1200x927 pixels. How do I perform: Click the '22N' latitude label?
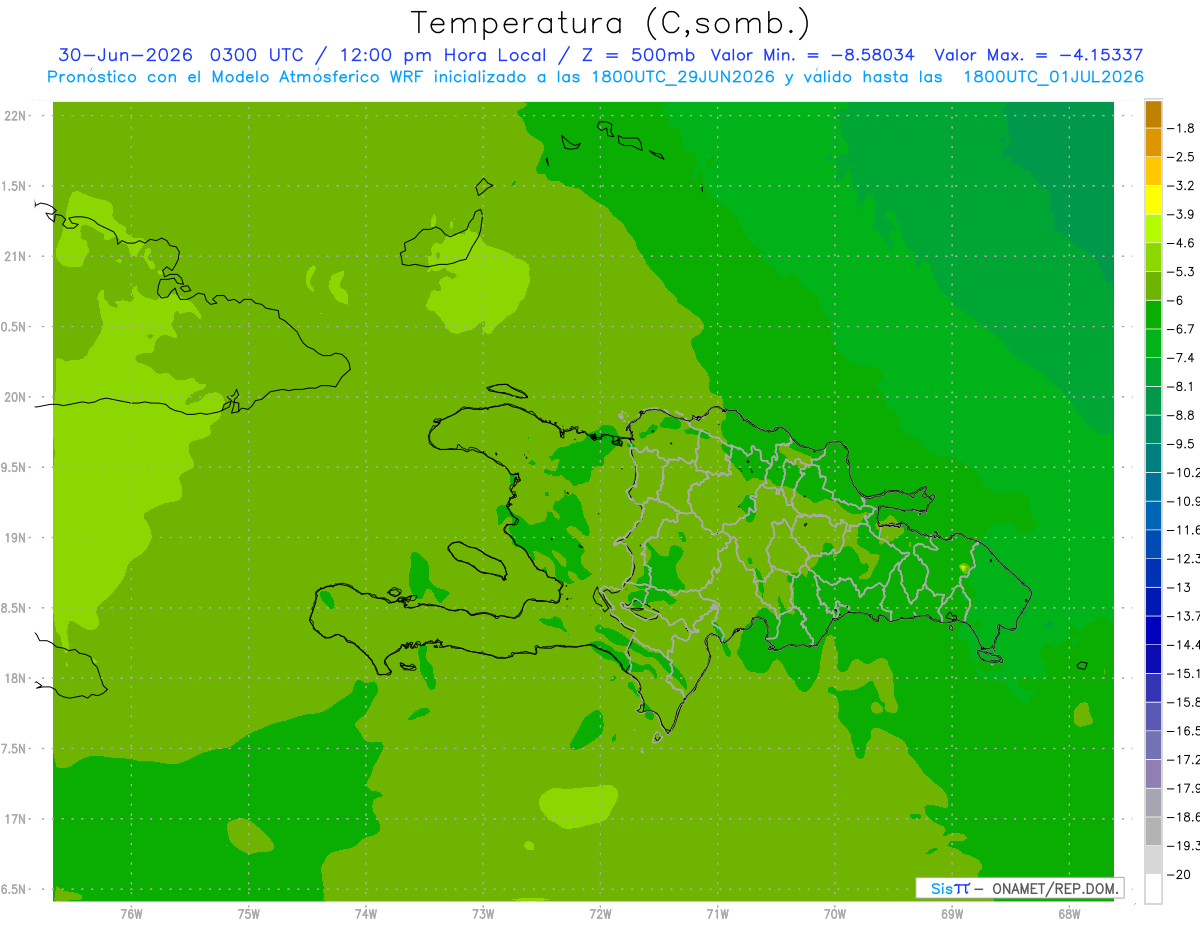[x=15, y=116]
